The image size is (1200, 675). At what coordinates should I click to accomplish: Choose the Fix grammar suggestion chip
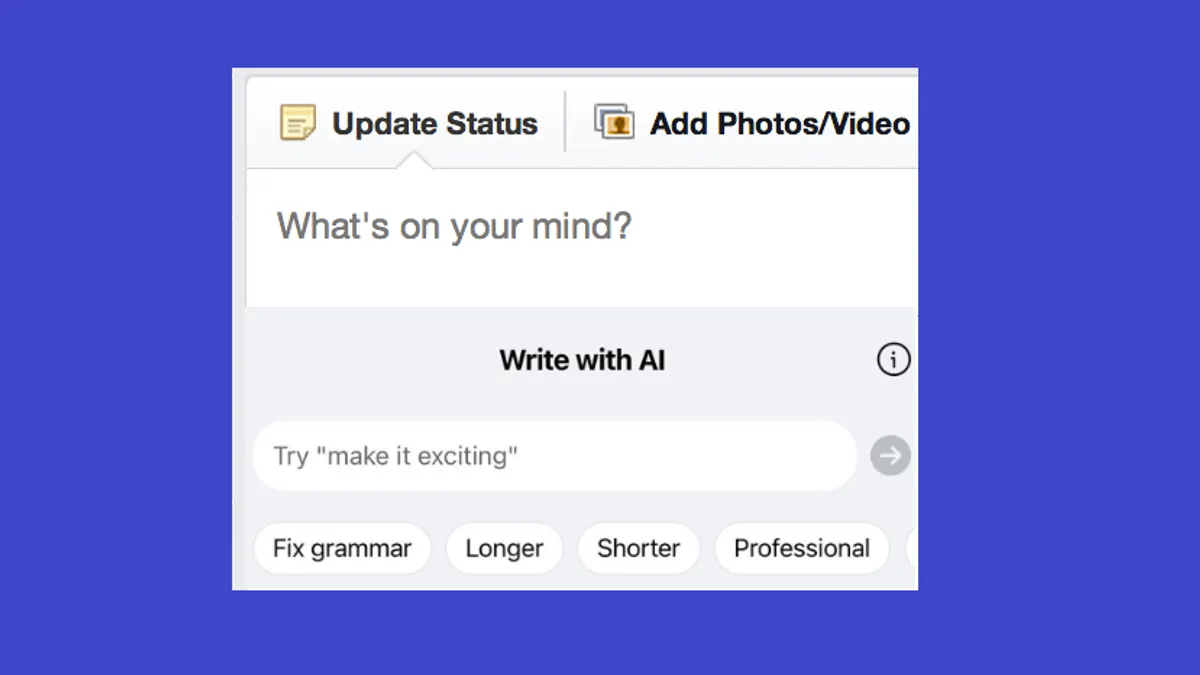(342, 548)
